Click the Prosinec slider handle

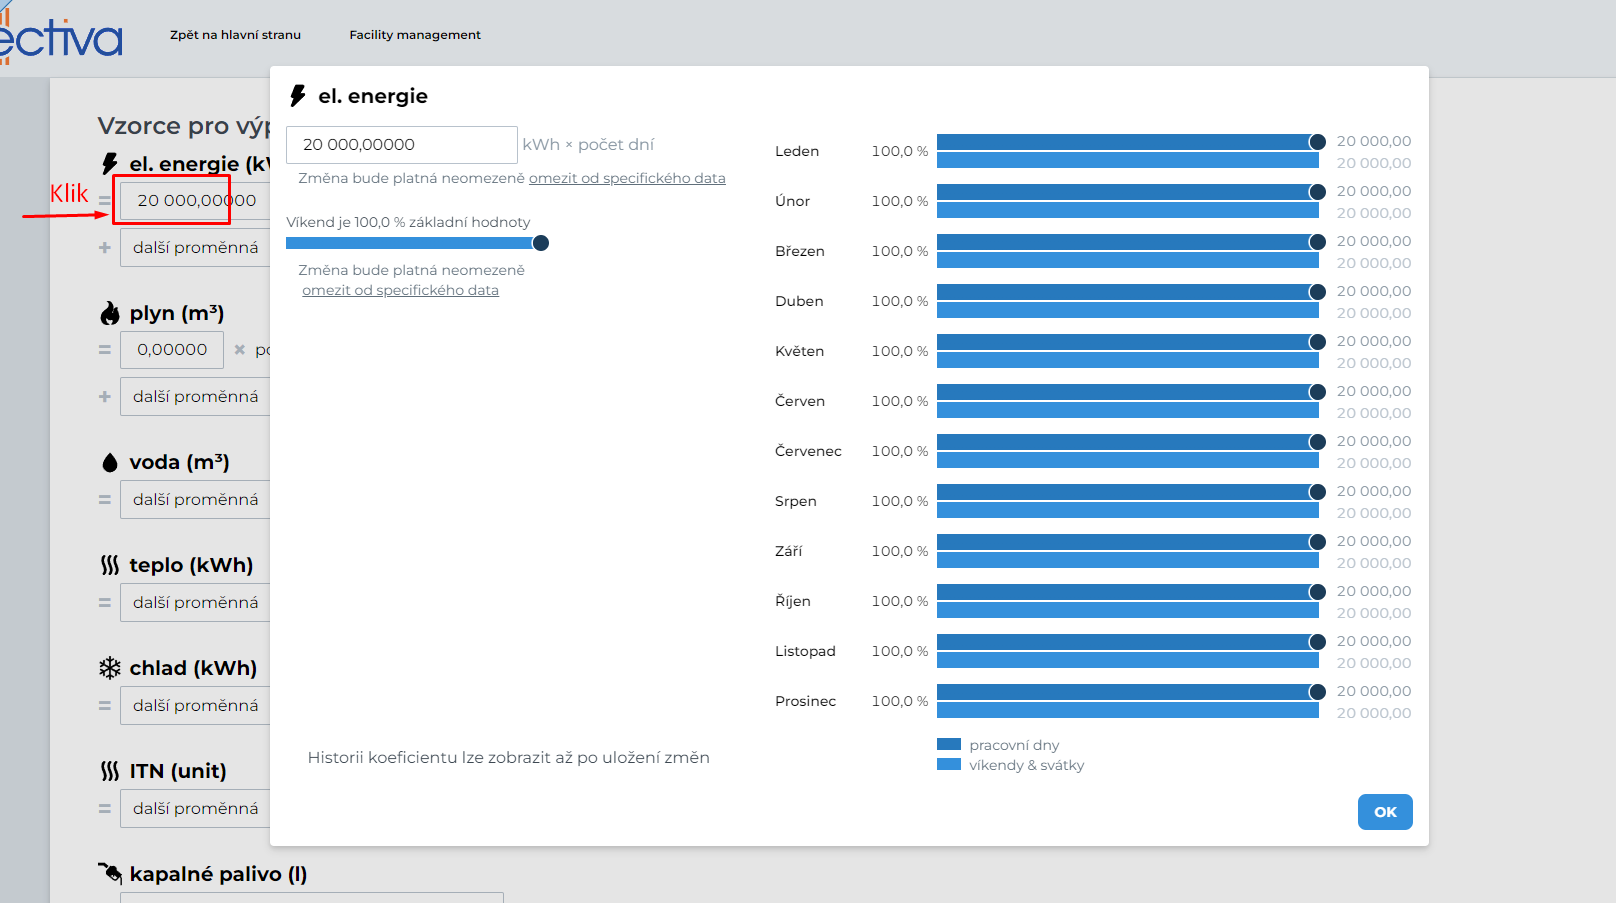click(x=1318, y=692)
